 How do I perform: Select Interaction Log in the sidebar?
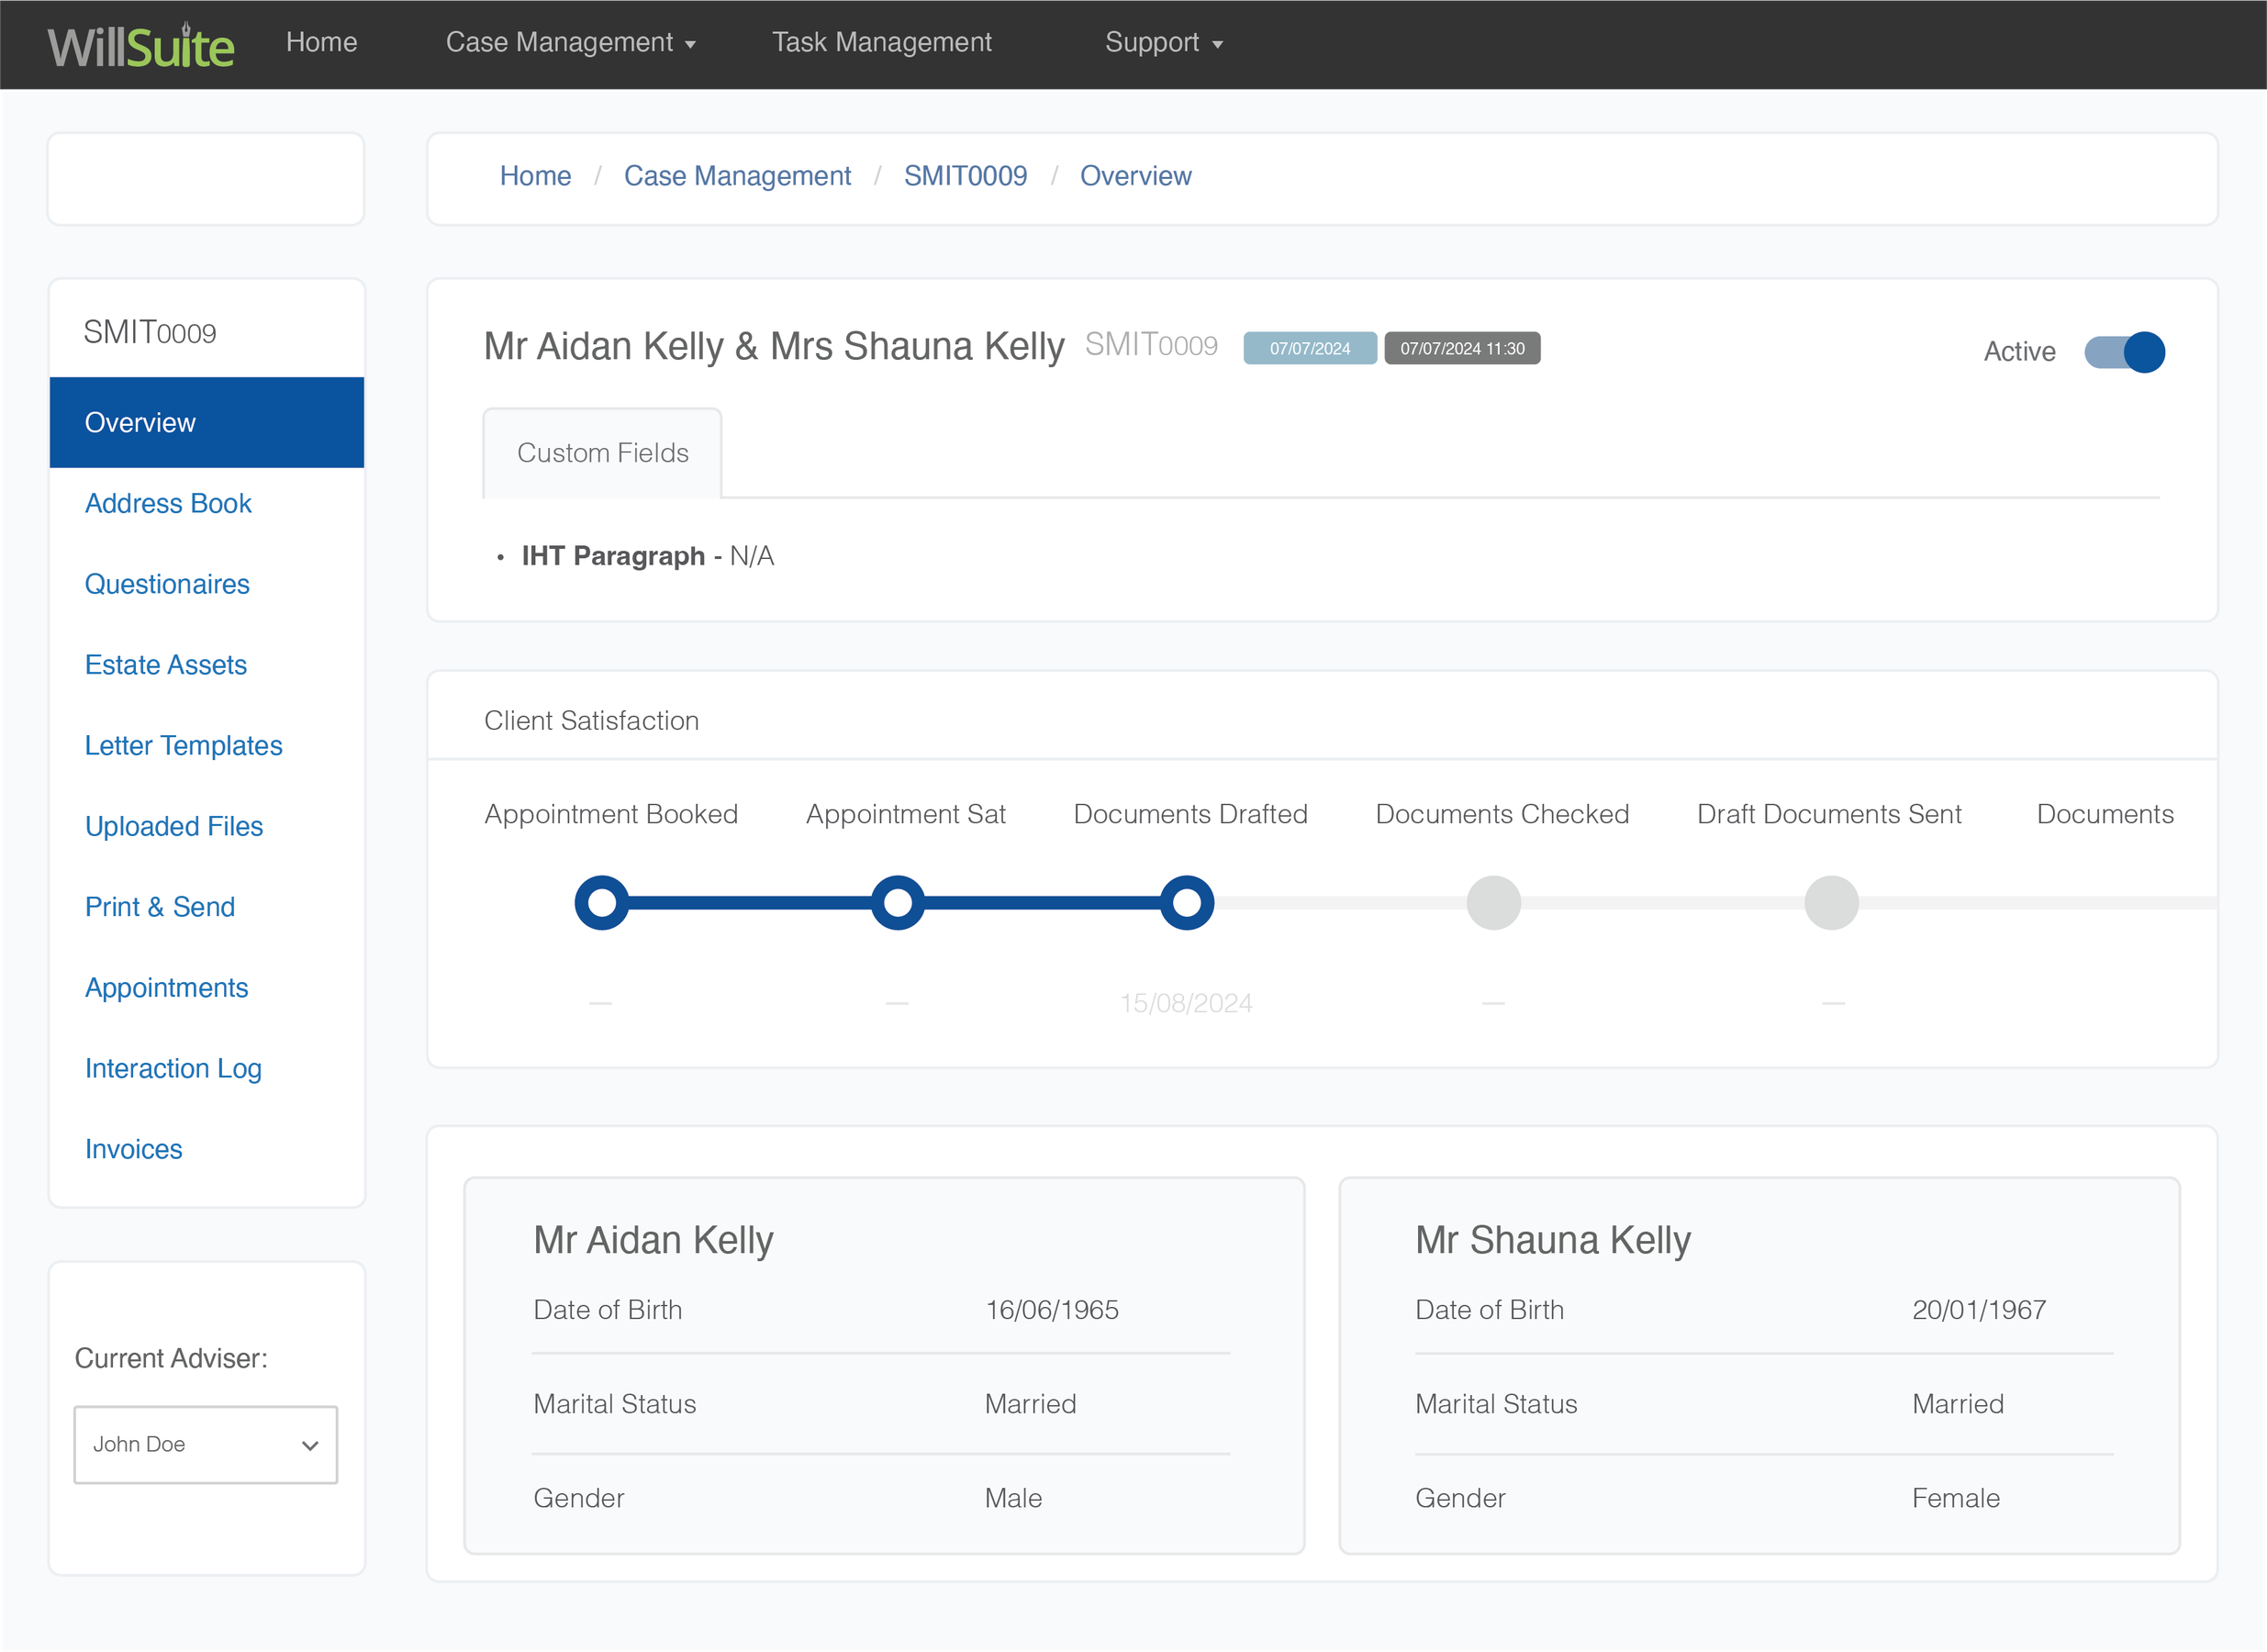[x=173, y=1068]
